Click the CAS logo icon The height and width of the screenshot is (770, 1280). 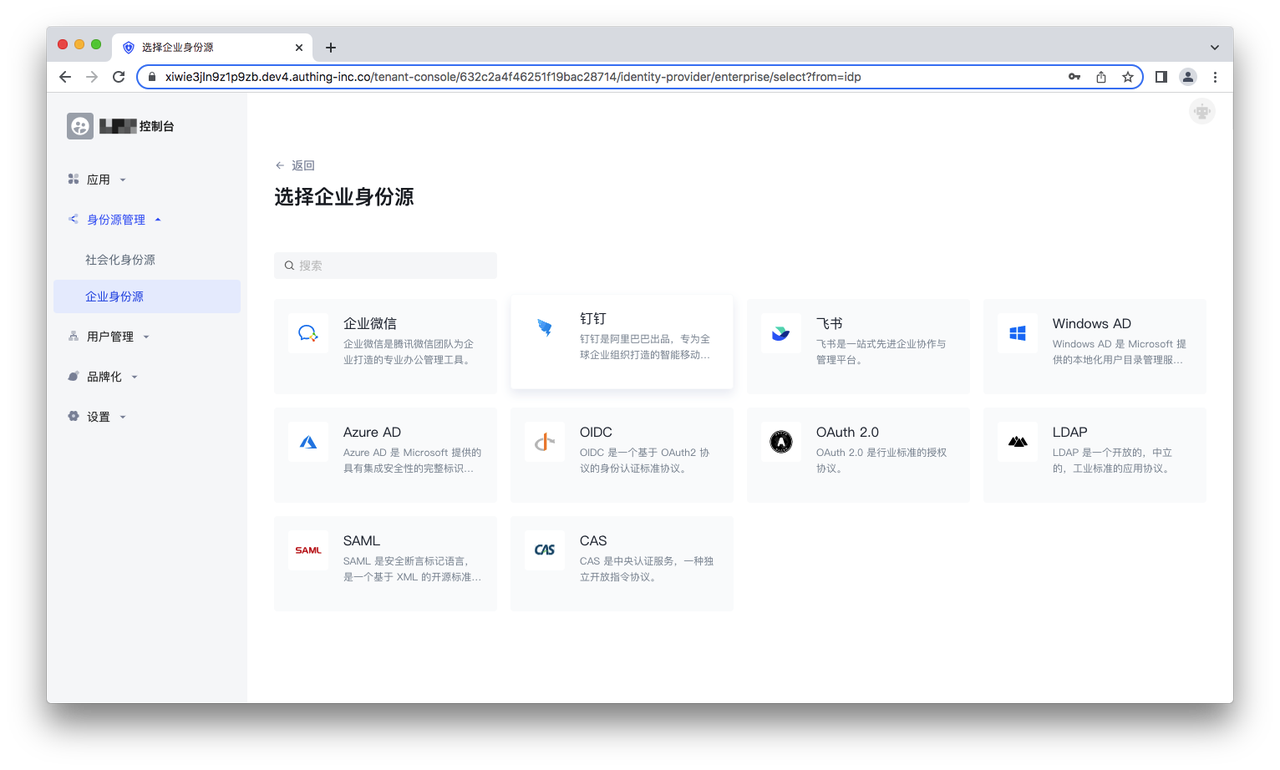[x=544, y=550]
